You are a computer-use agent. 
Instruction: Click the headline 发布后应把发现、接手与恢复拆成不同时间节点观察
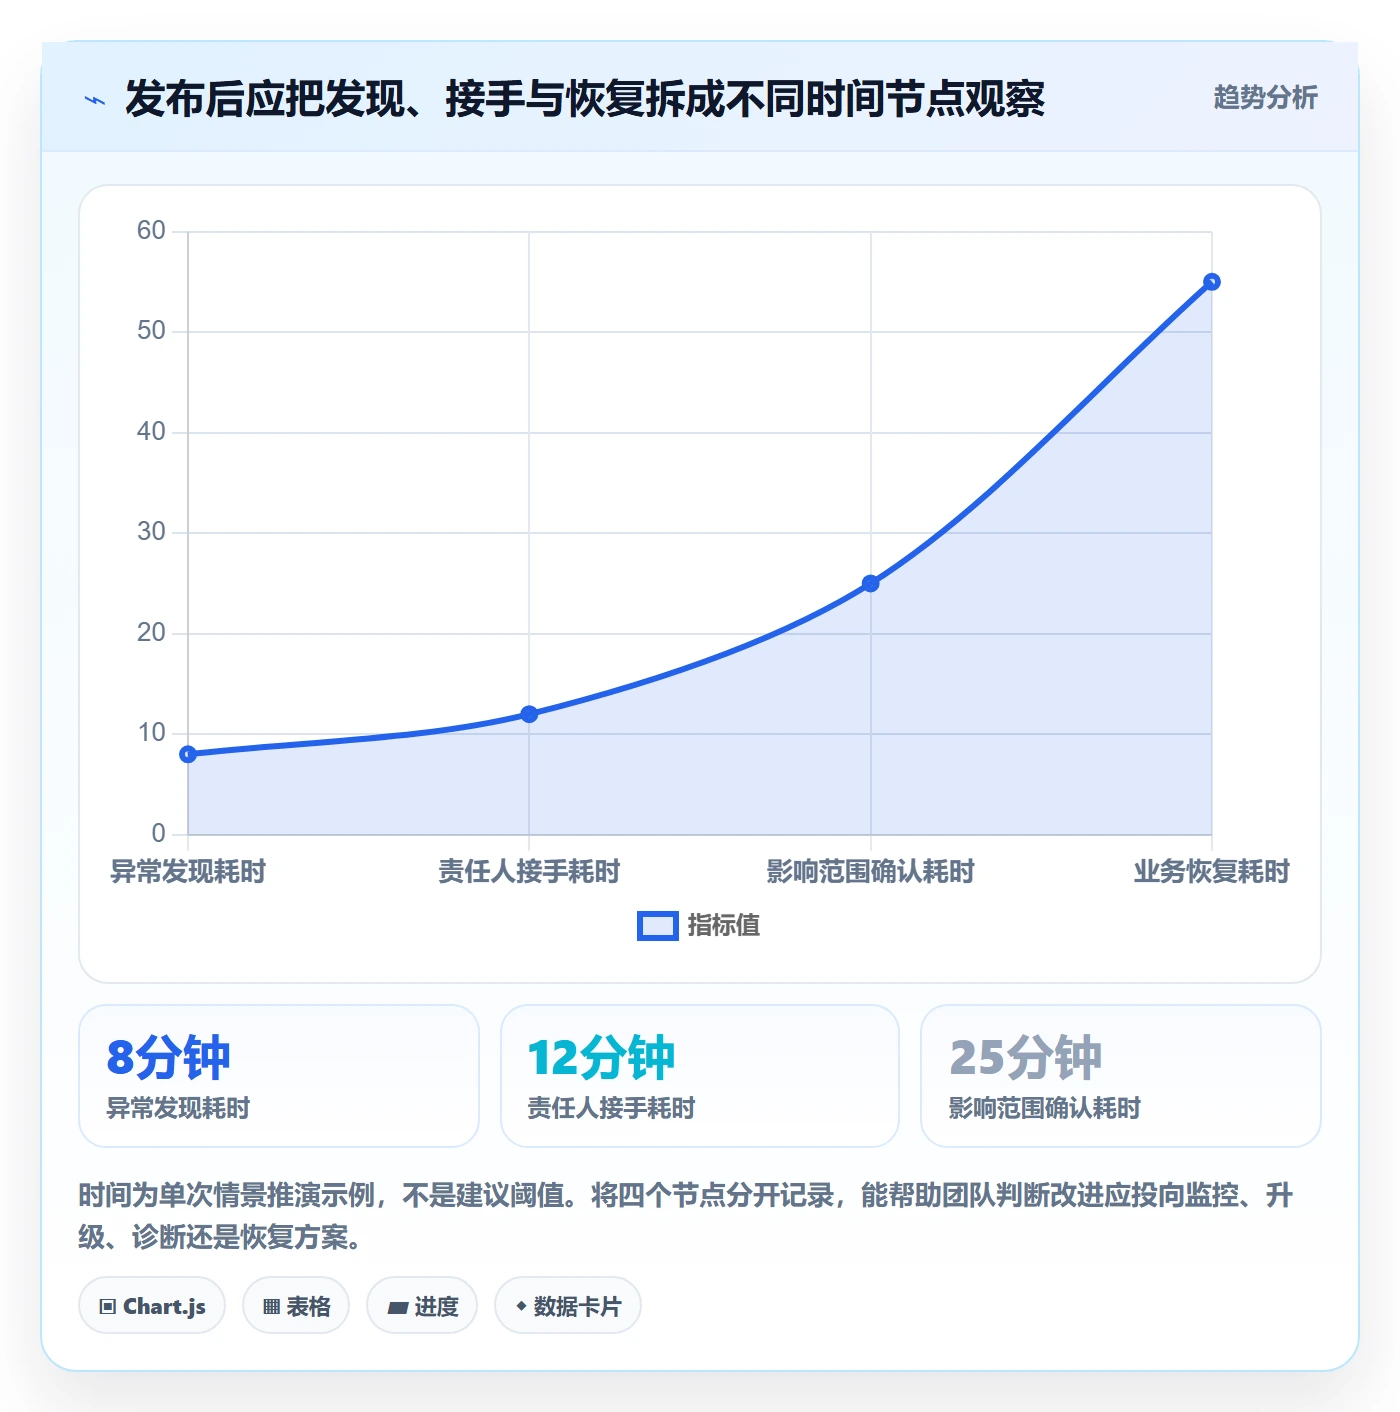pos(585,99)
